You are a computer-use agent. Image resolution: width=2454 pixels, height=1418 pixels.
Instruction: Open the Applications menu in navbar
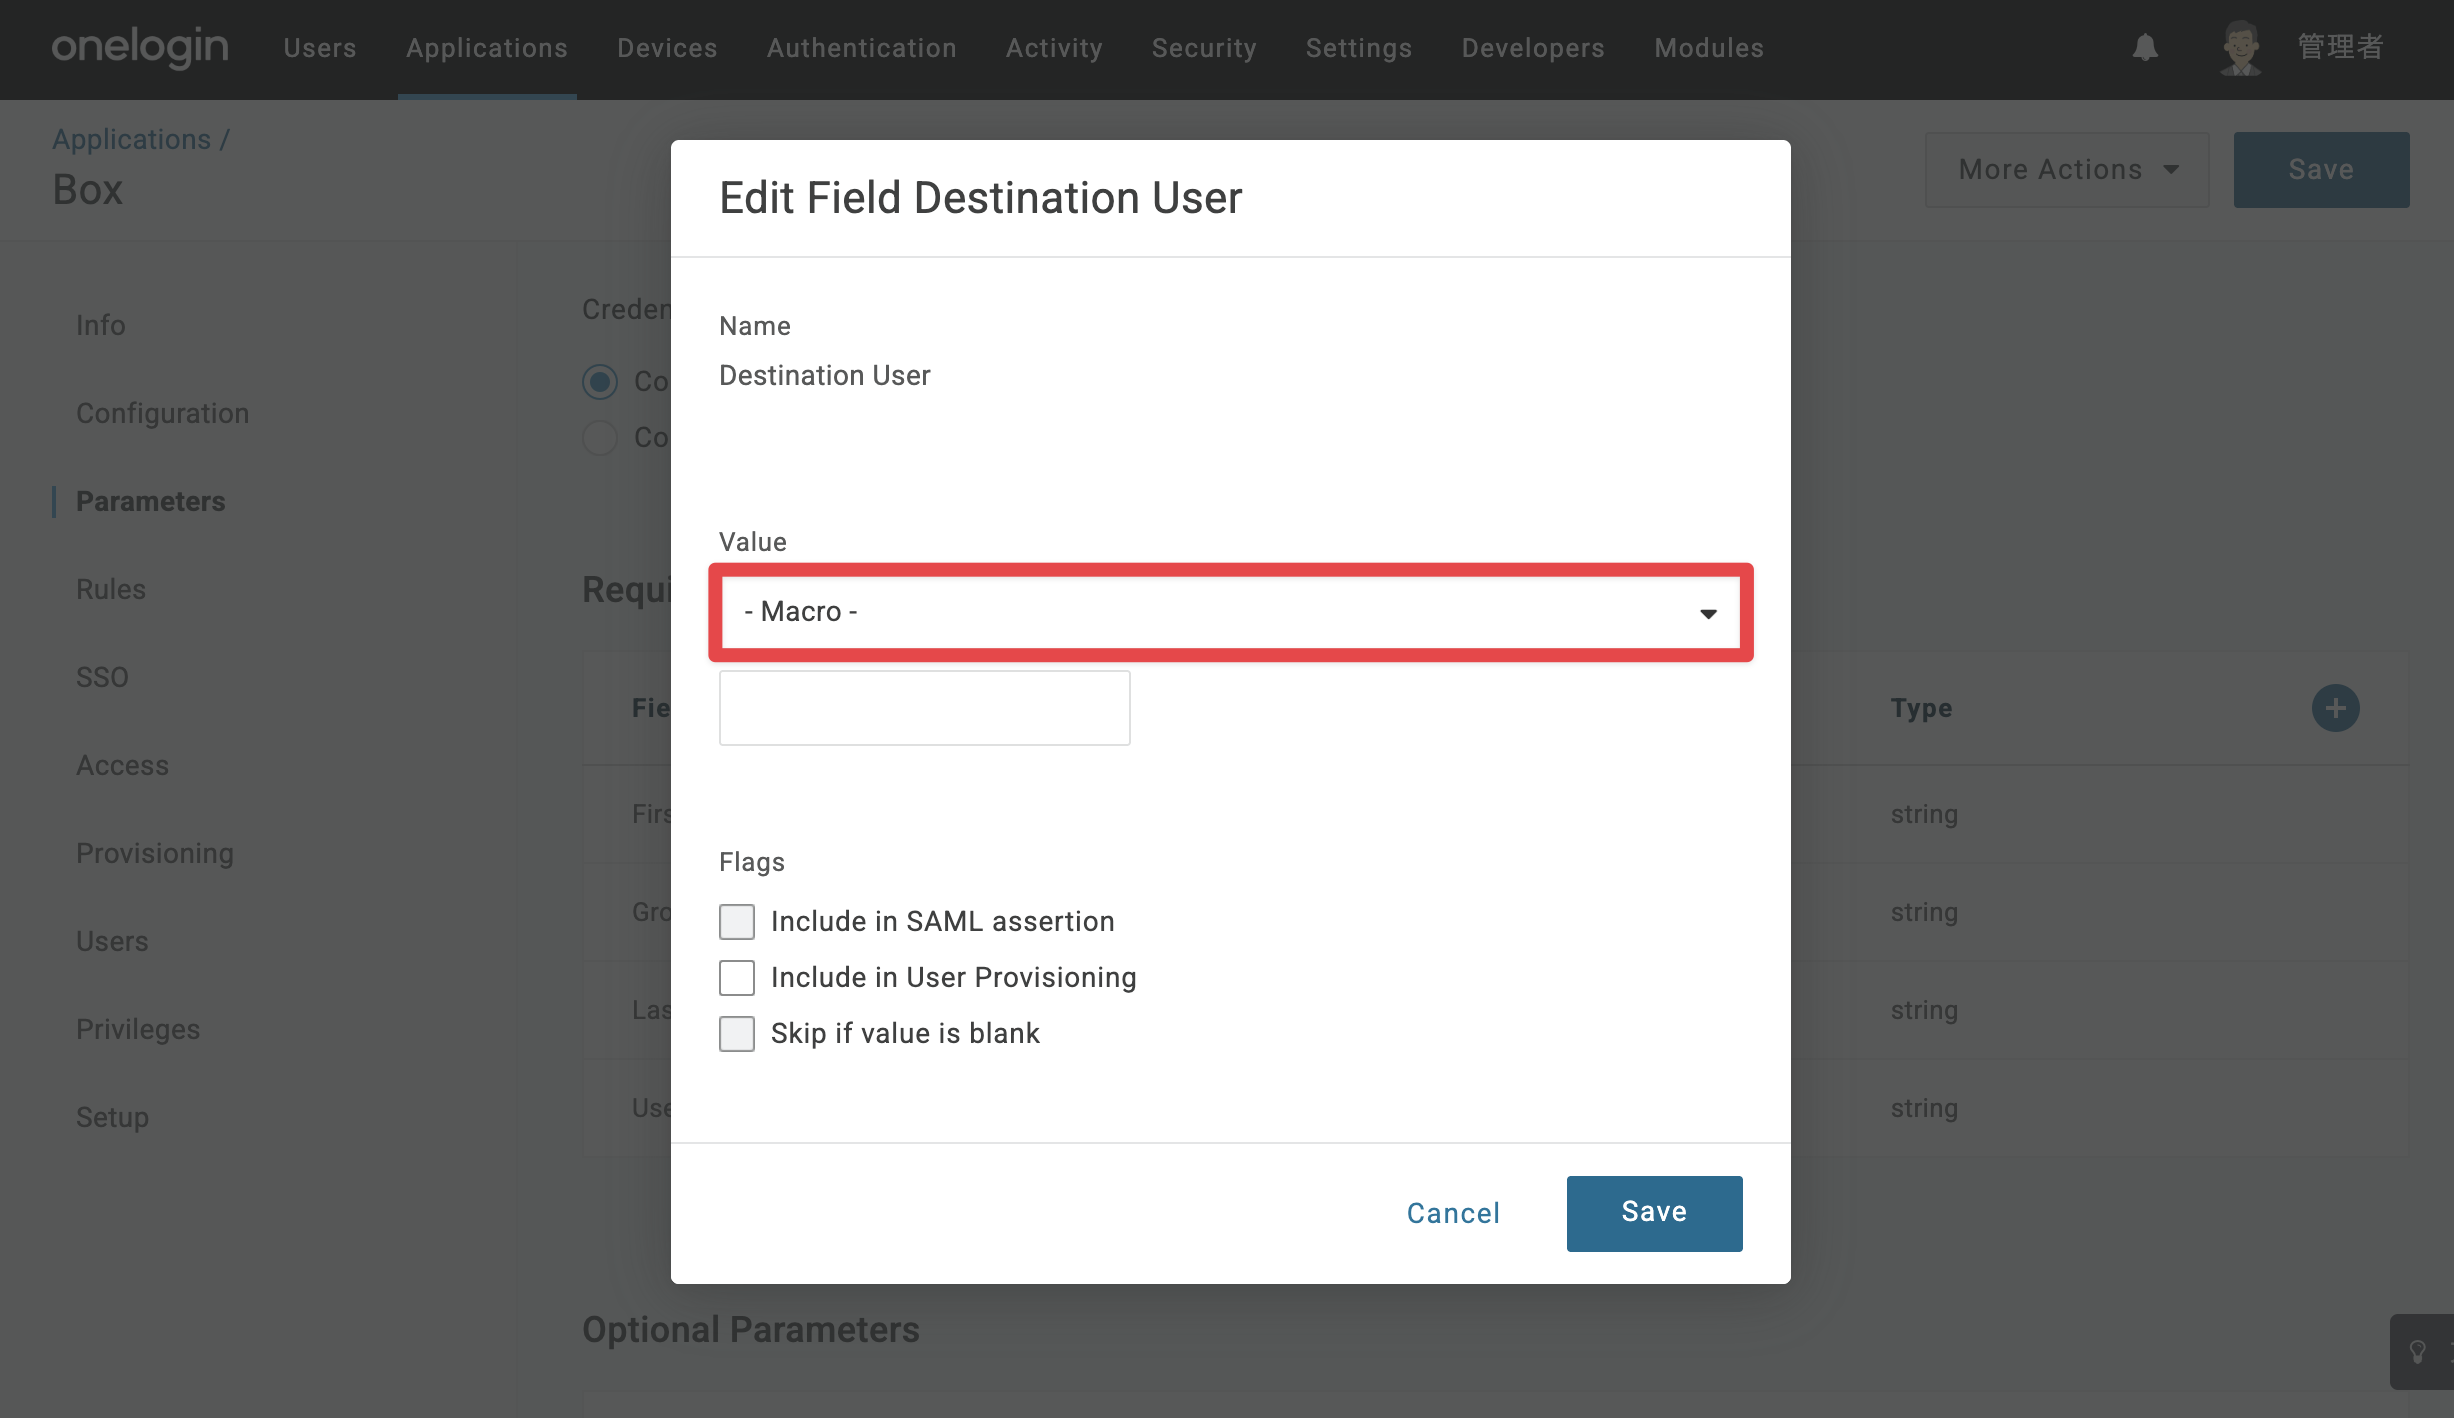[x=487, y=48]
